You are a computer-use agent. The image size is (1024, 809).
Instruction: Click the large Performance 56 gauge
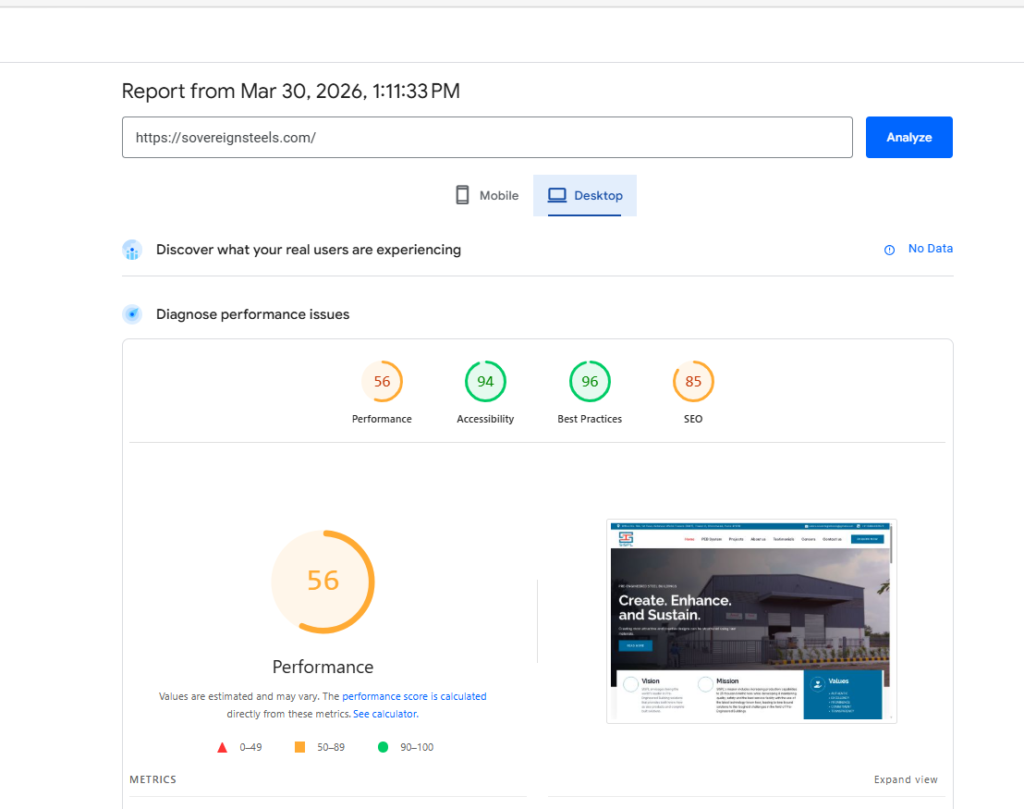click(323, 581)
